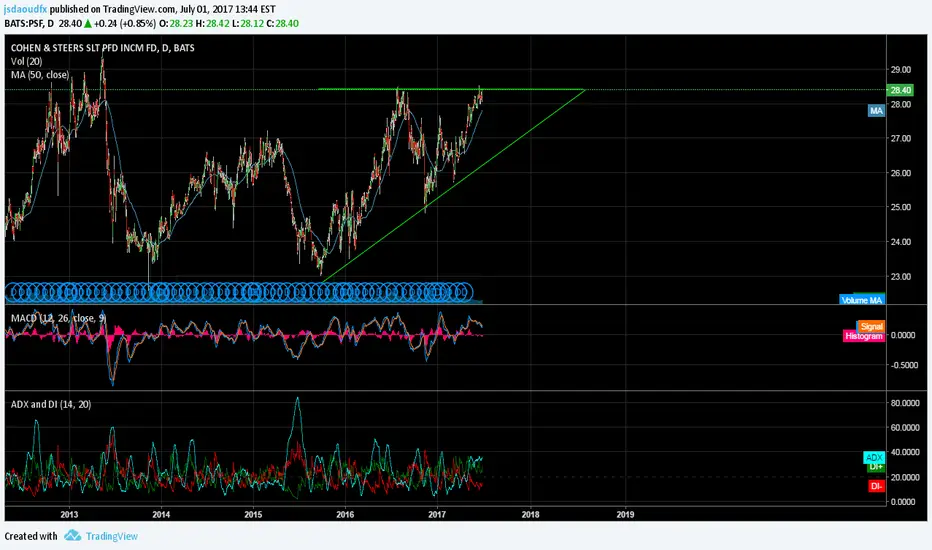Select the green DI+ label
Viewport: 932px width, 550px height.
tap(876, 467)
